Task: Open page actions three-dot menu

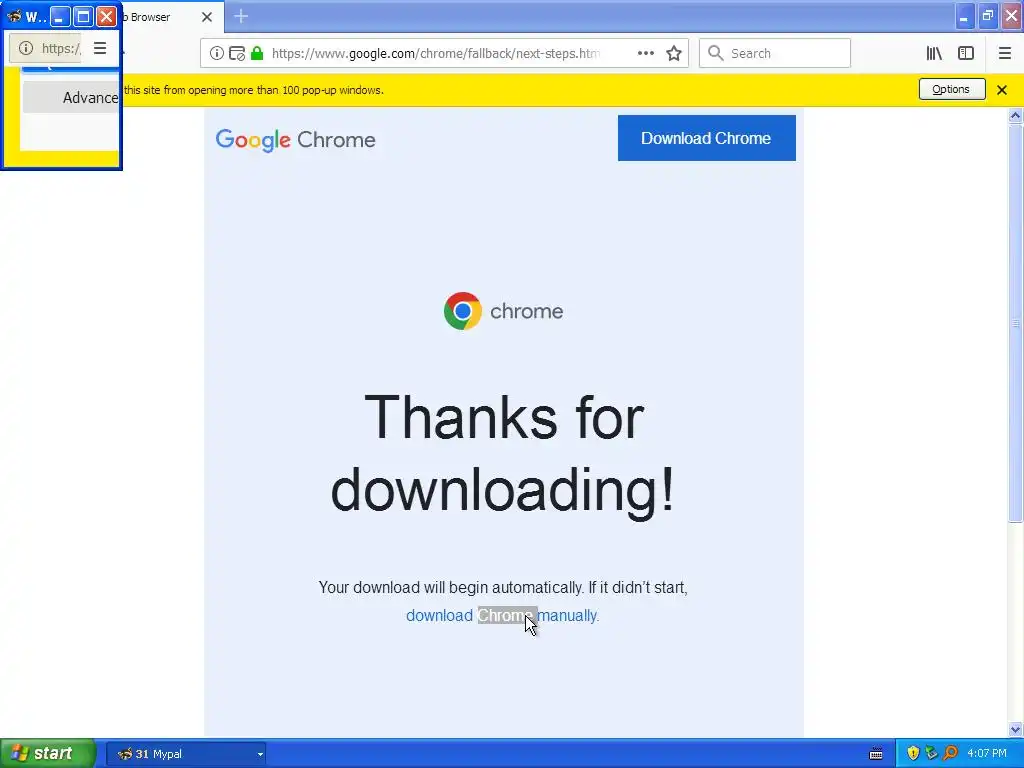Action: [x=646, y=54]
